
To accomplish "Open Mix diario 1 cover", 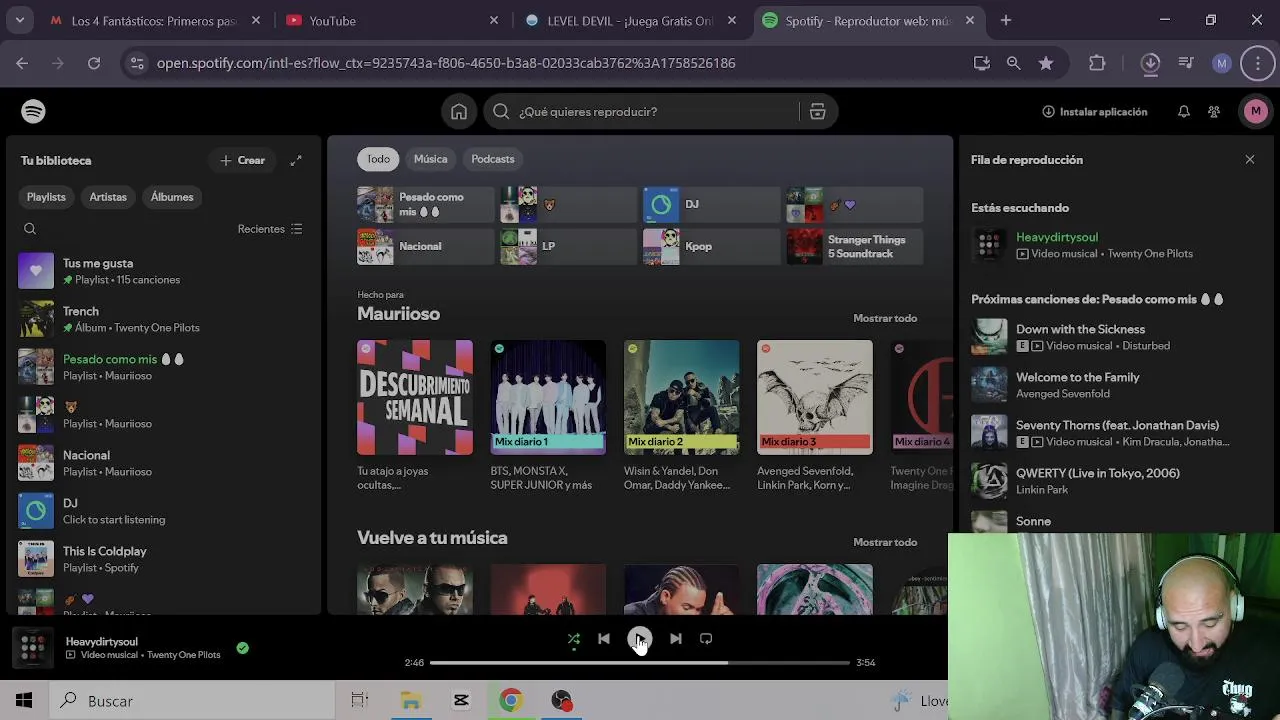I will 548,398.
